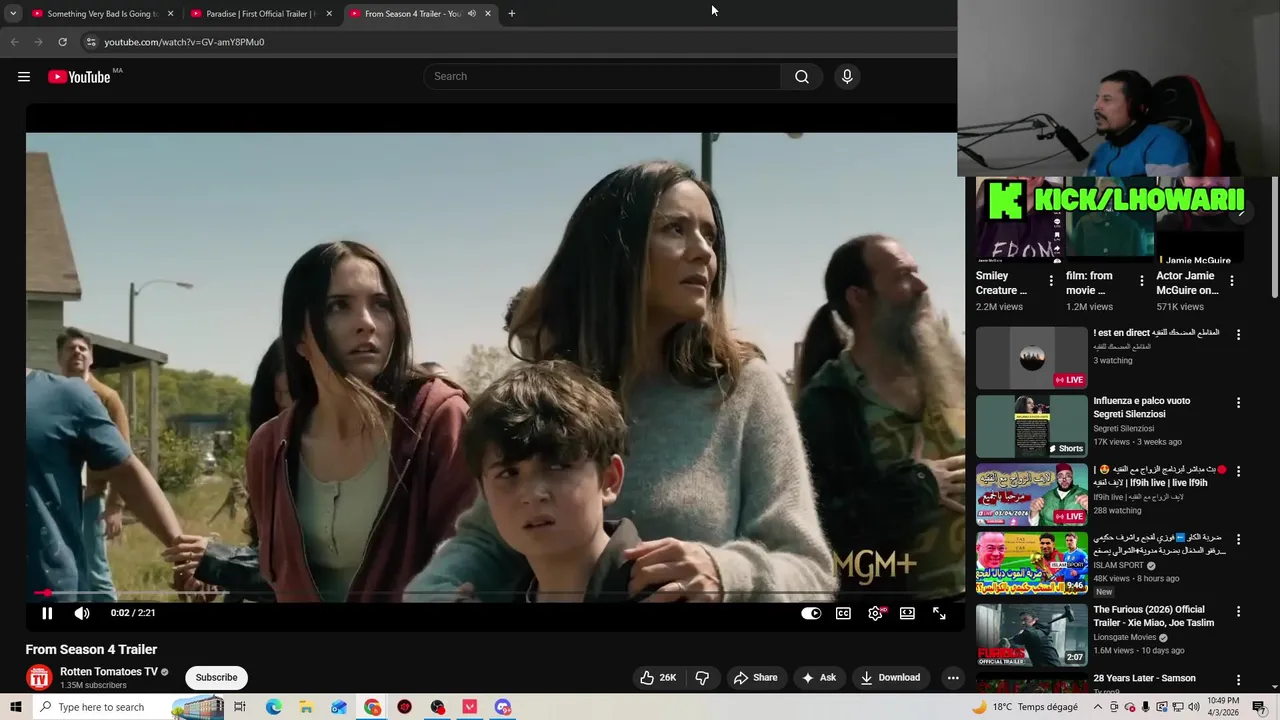Open site information icon in address bar

point(90,42)
